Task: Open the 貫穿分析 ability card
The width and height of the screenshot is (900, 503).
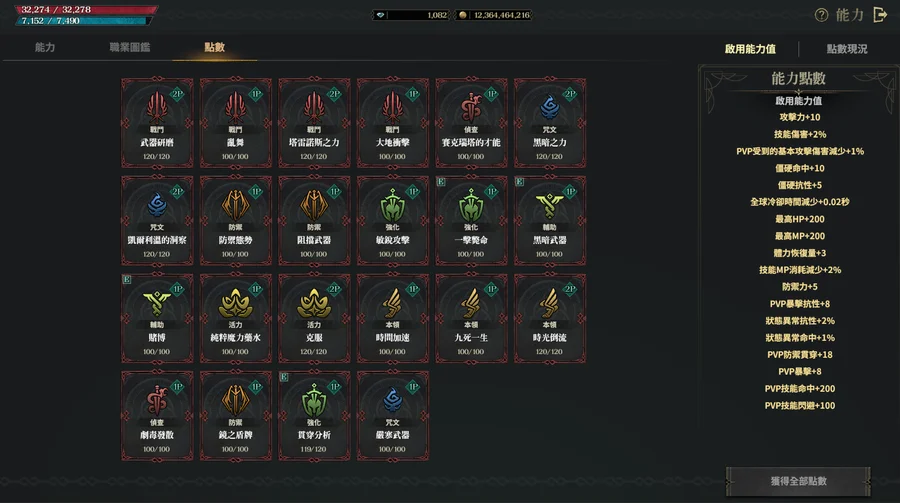Action: (314, 416)
